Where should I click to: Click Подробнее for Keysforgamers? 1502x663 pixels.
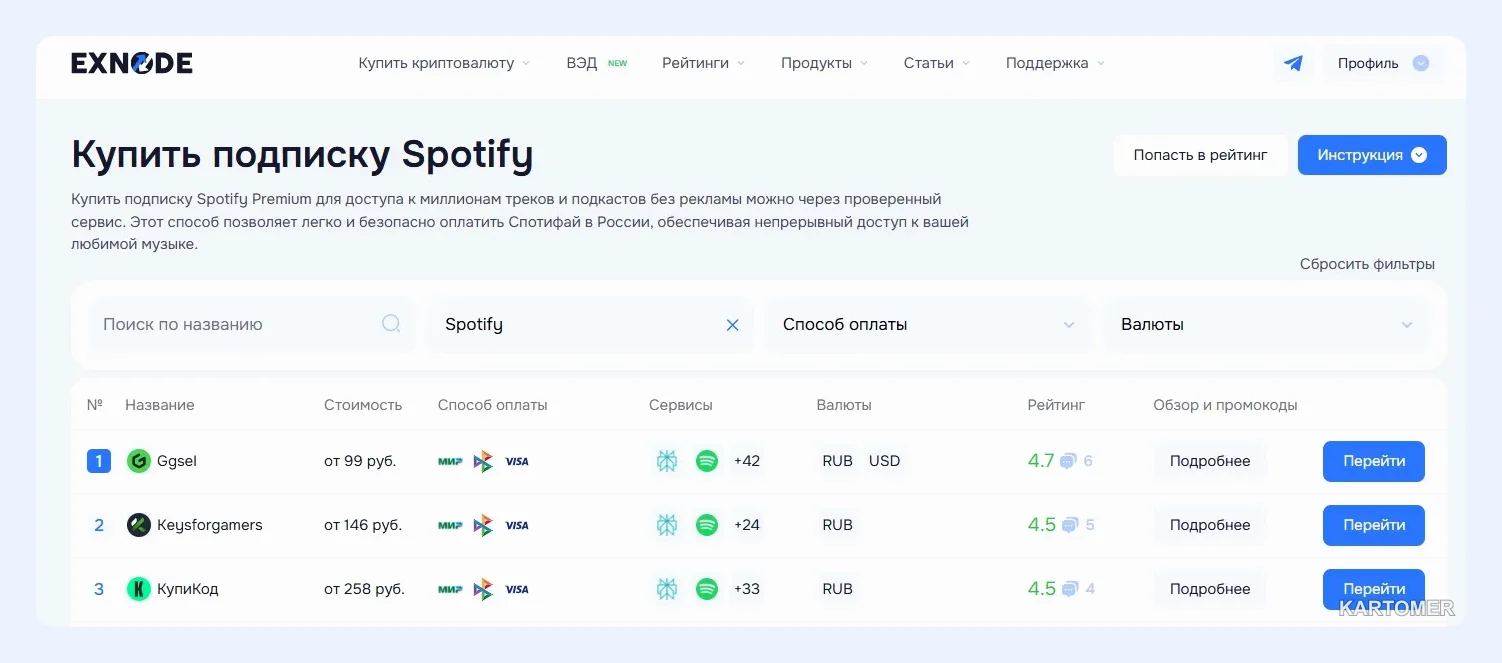pos(1210,525)
